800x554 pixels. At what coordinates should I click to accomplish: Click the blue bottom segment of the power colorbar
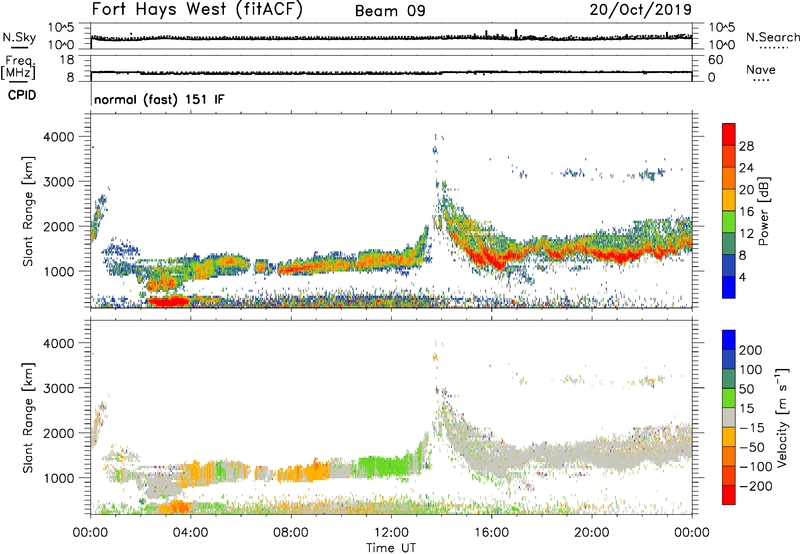729,287
